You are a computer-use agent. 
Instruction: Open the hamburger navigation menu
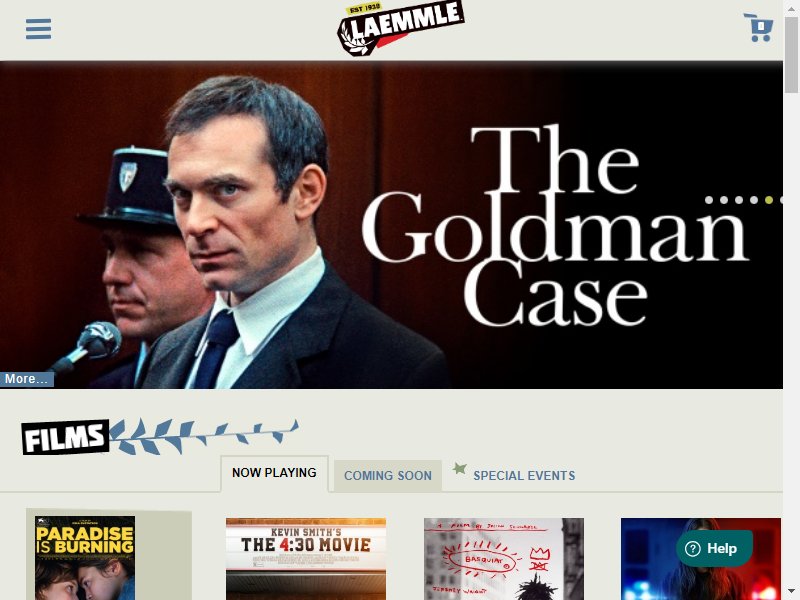pos(38,29)
